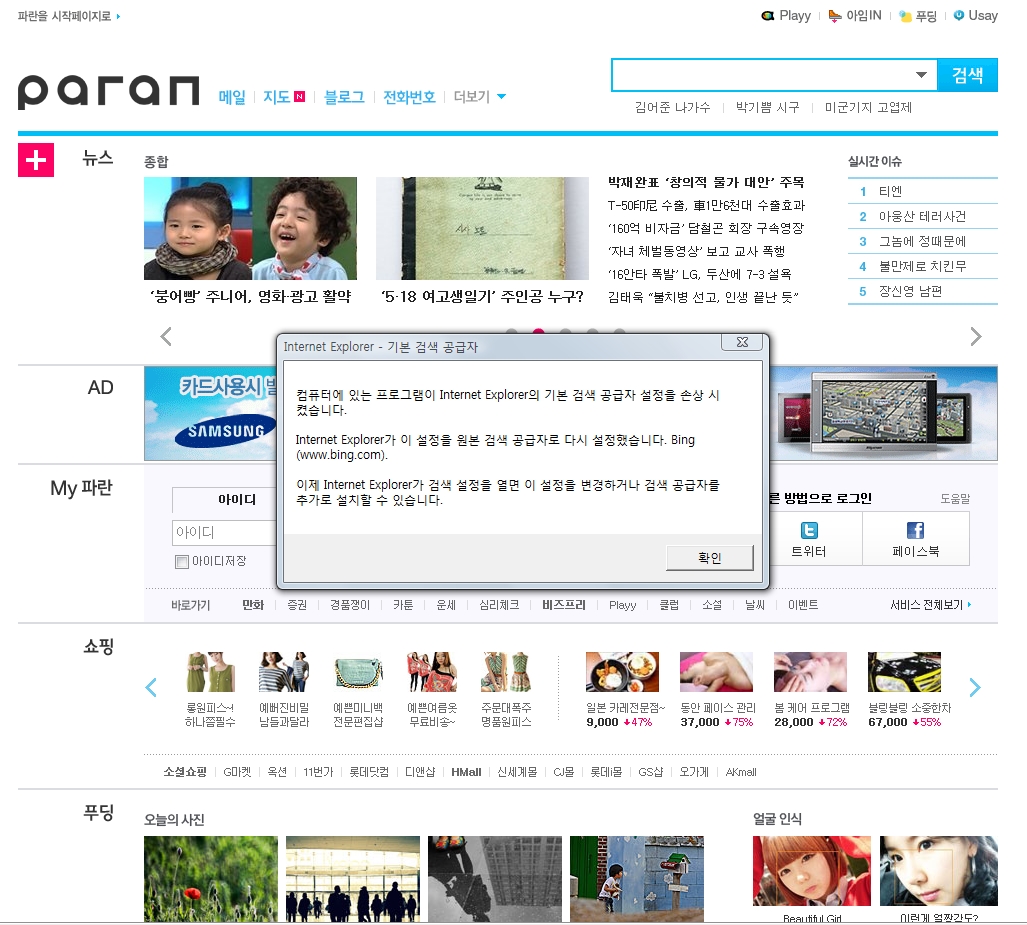Open realtime issue 아웅산 테러사건
The height and width of the screenshot is (925, 1027).
922,216
